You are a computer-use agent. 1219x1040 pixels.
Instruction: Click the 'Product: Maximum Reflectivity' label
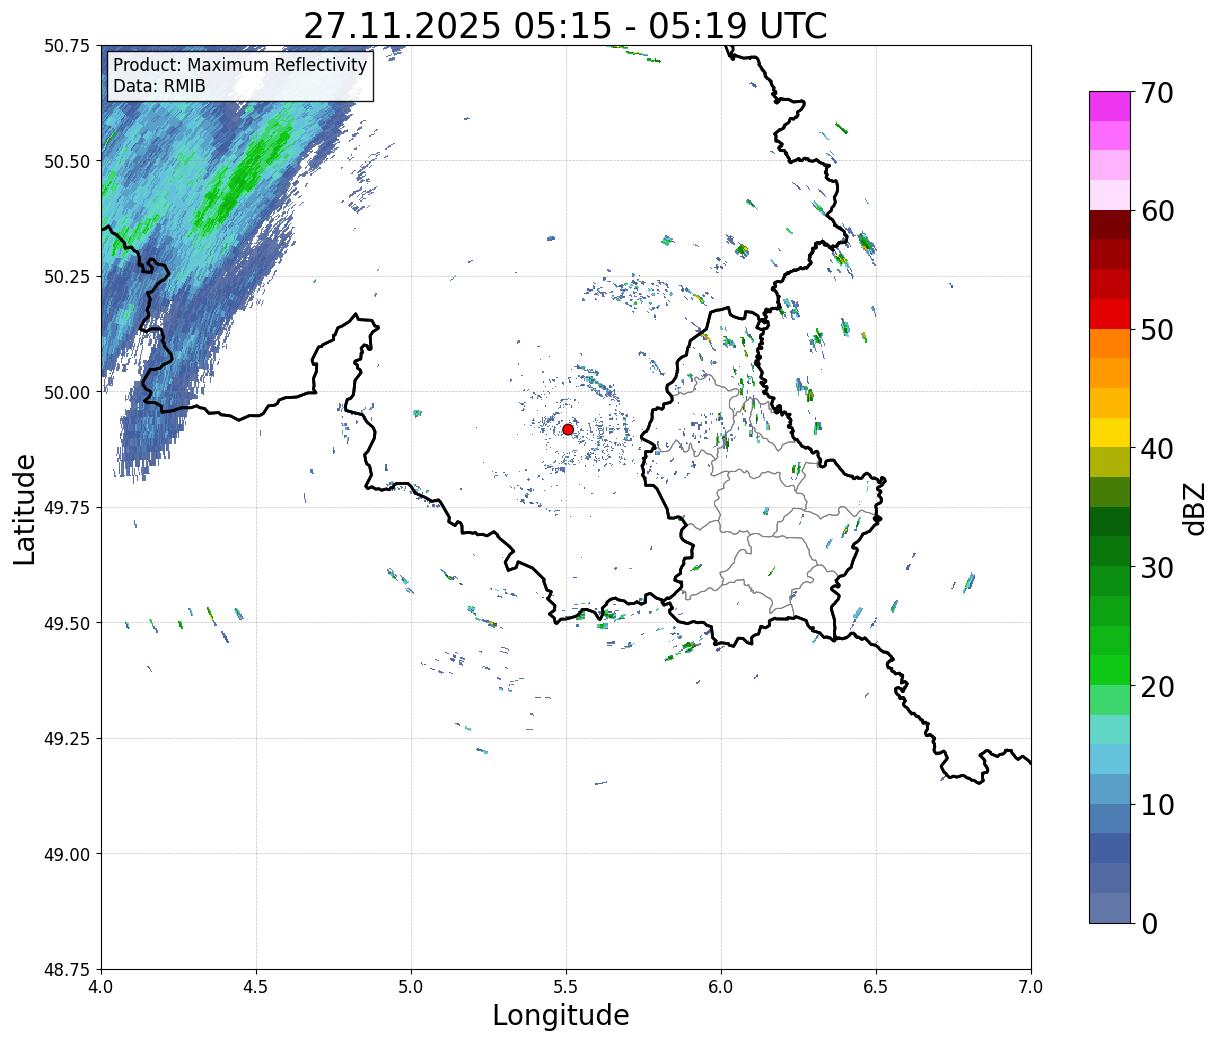(240, 65)
